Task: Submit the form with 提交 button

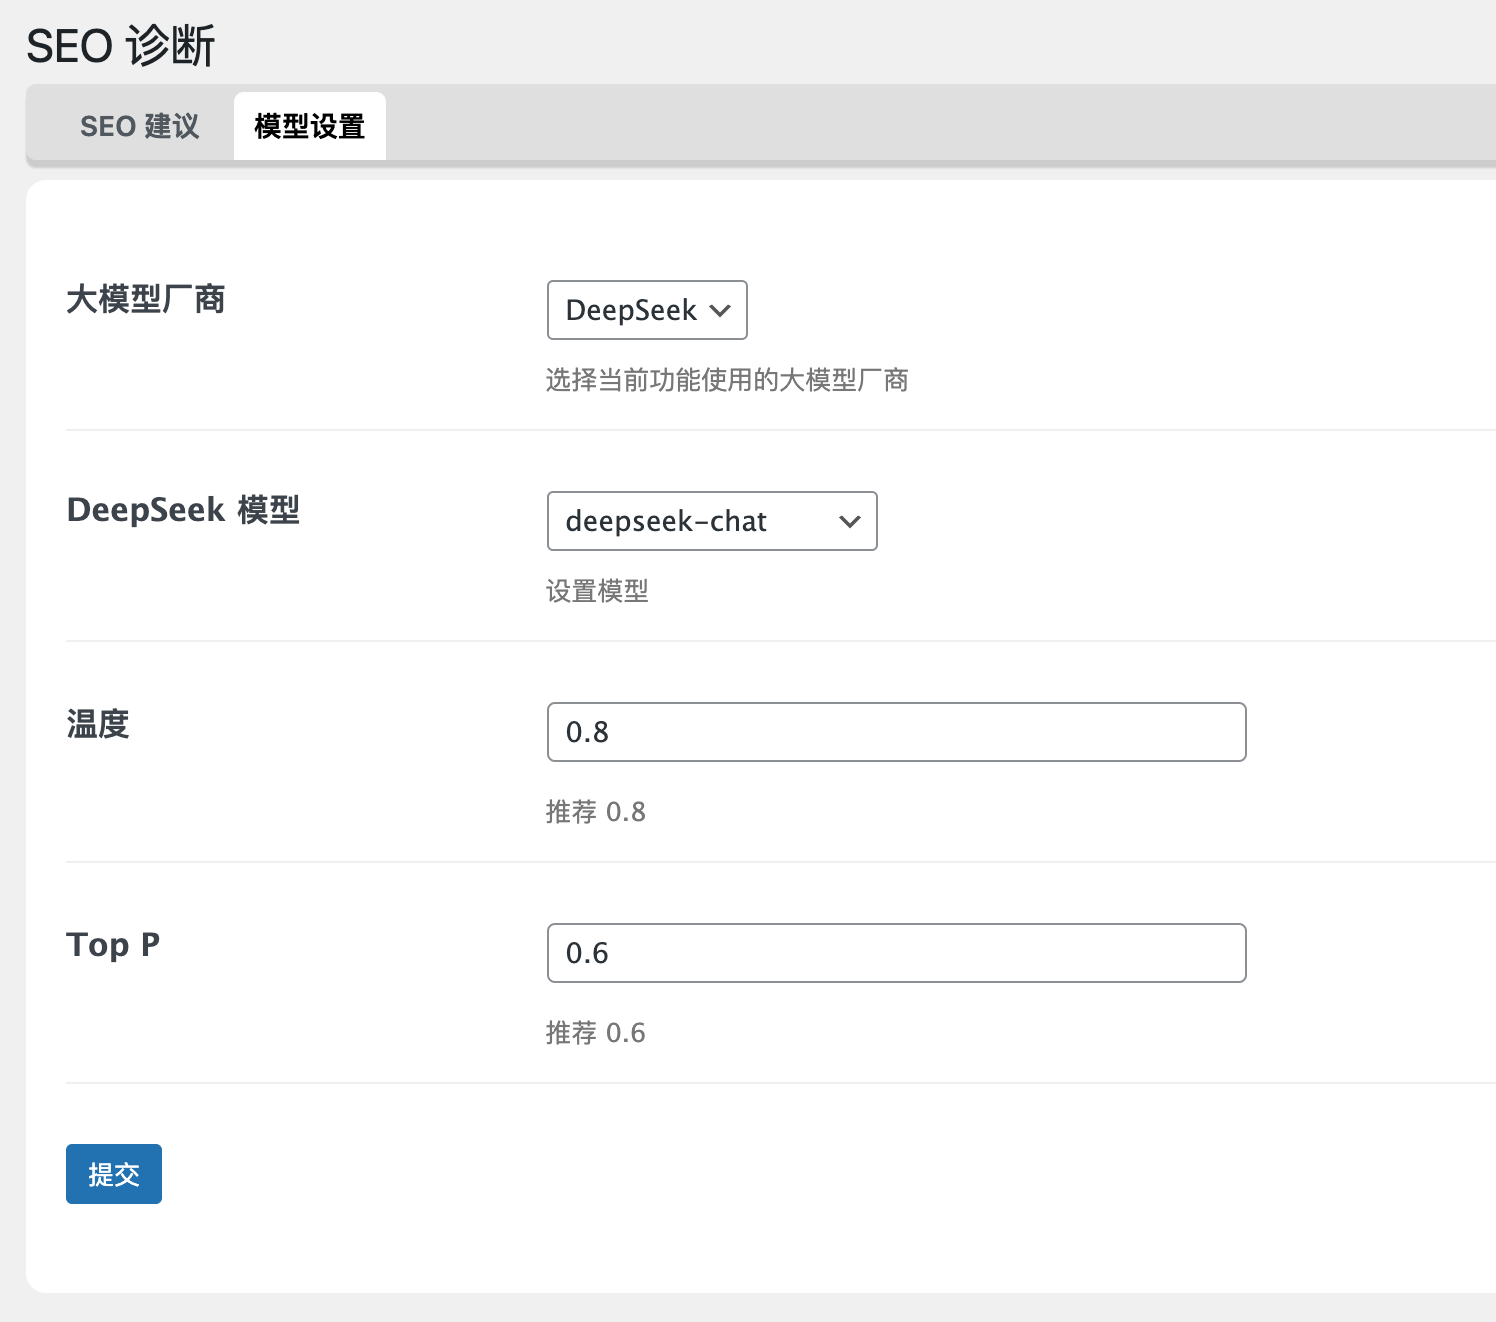Action: (x=114, y=1174)
